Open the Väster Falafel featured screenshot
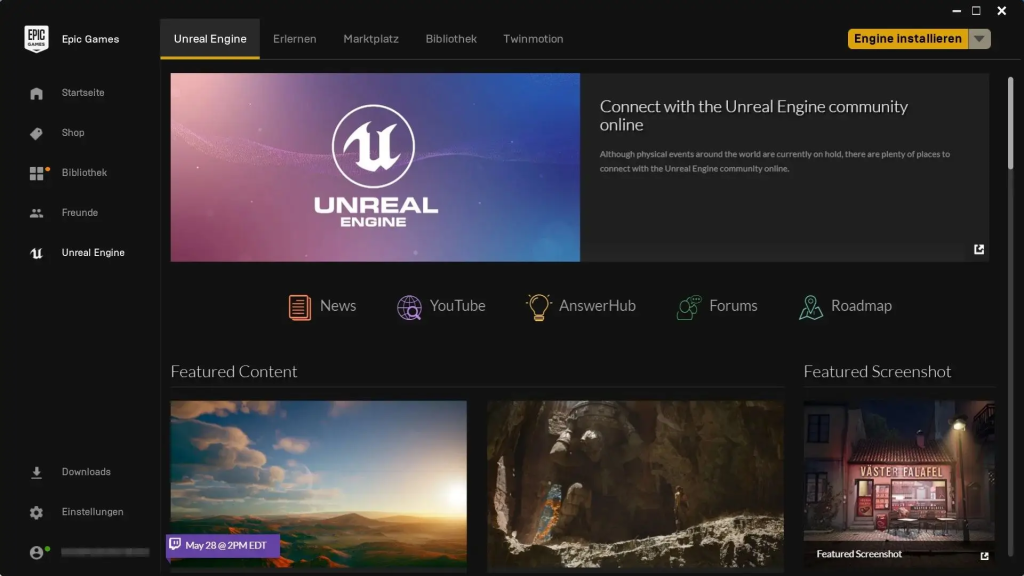1024x576 pixels. coord(899,482)
